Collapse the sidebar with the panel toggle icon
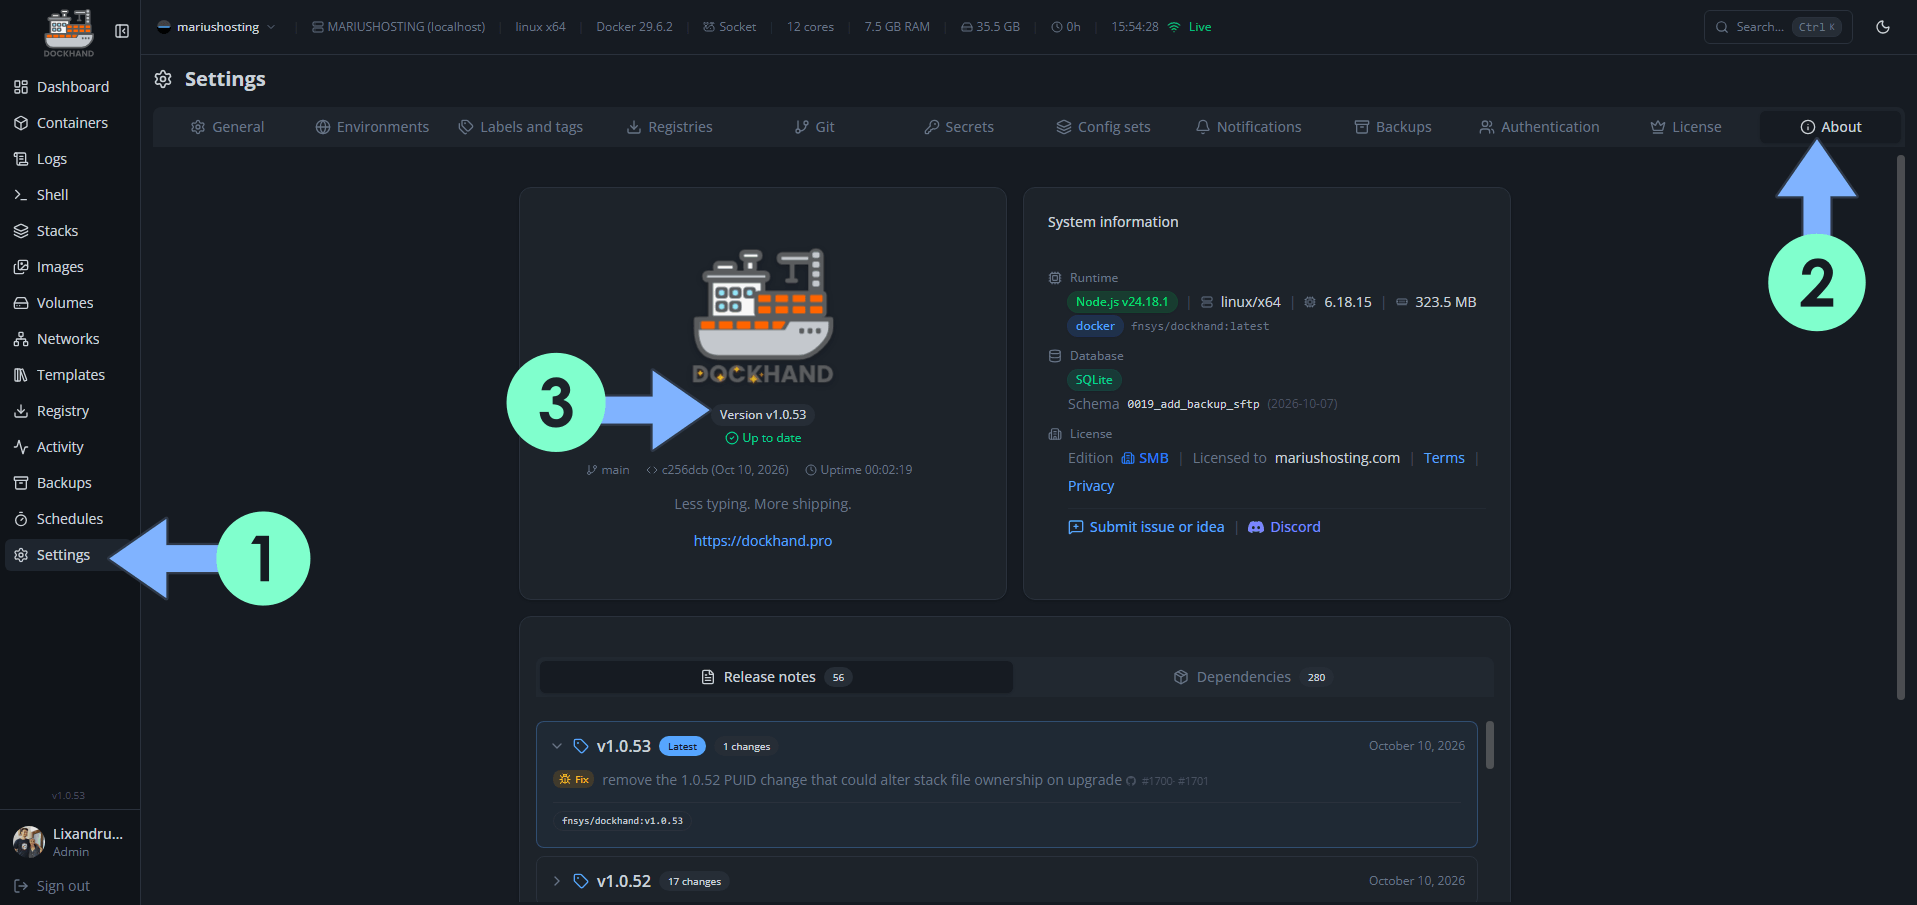1917x905 pixels. click(x=122, y=31)
